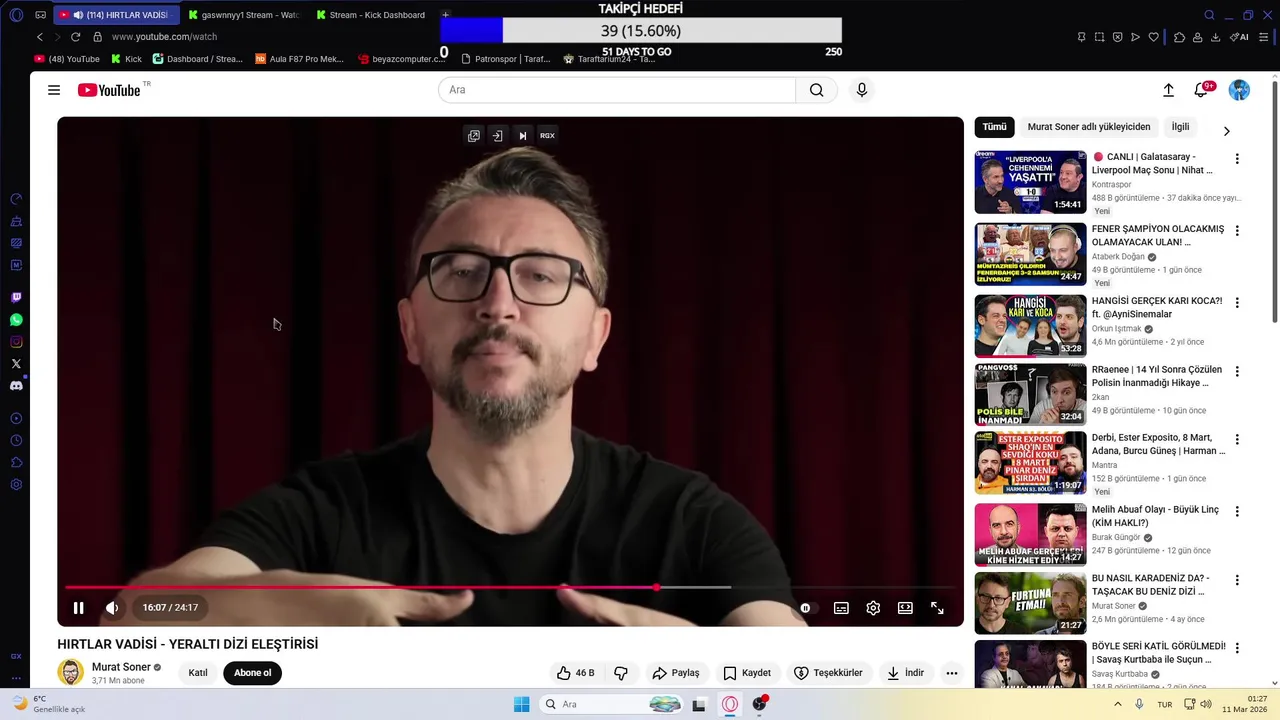Pause the video playback
1280x720 pixels.
[79, 608]
